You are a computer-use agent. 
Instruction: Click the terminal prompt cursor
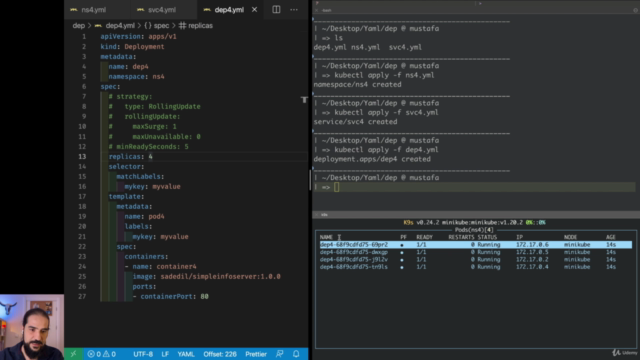[336, 187]
